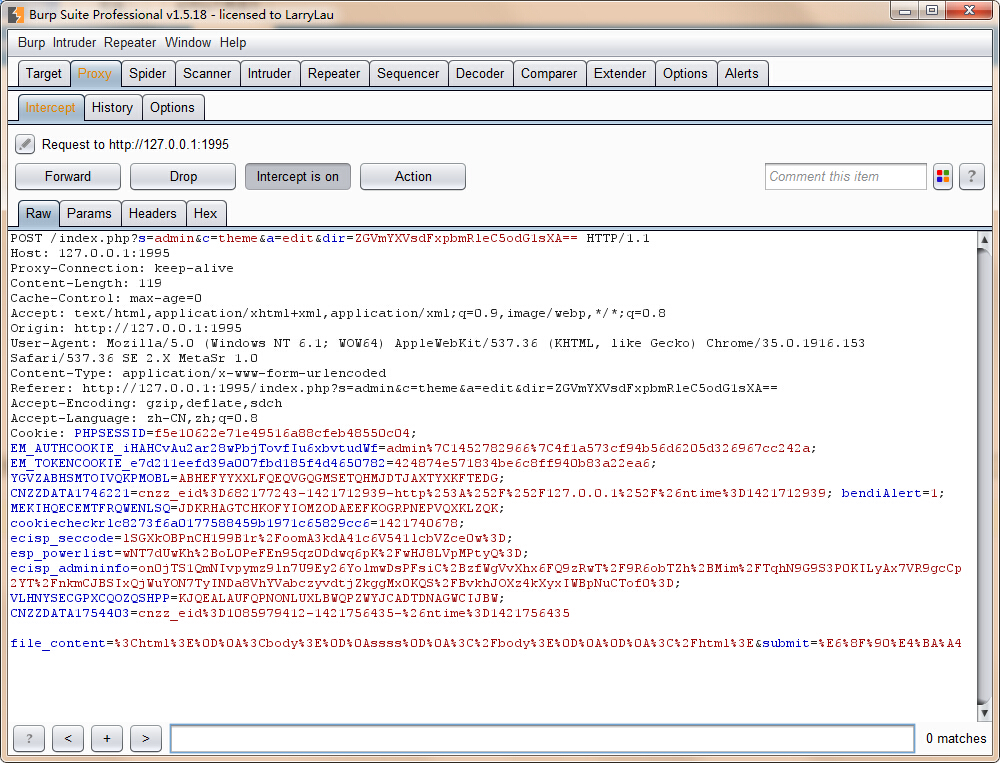This screenshot has width=1000, height=763.
Task: Switch to the Intruder tool tab
Action: 269,73
